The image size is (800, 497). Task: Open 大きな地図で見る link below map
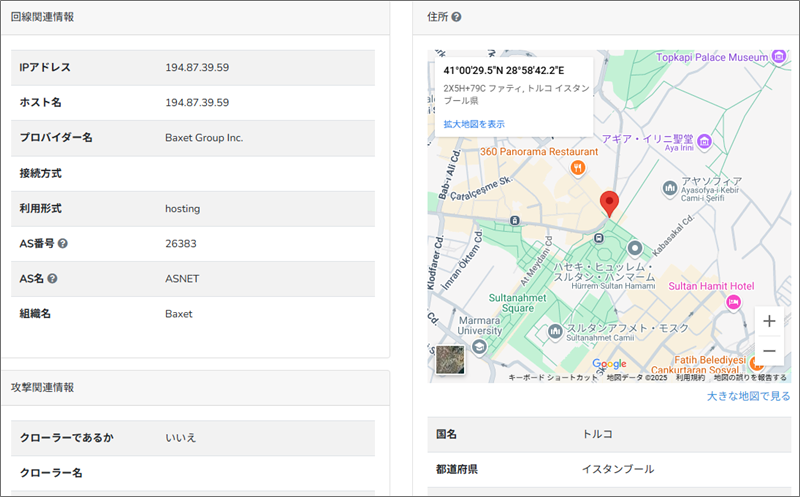coord(748,396)
